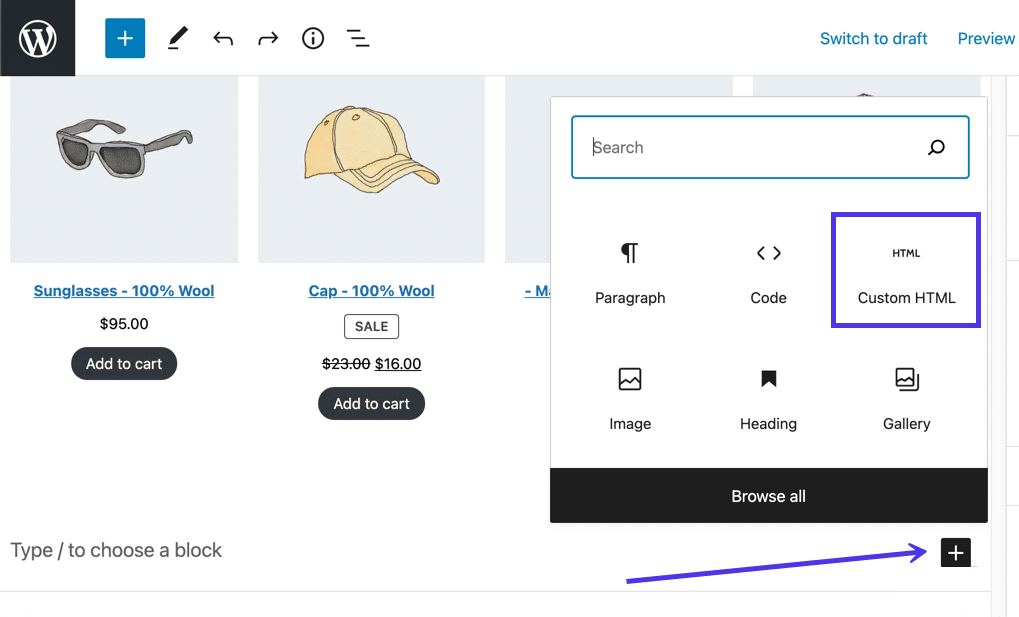
Task: Add the Cap to cart
Action: tap(371, 404)
